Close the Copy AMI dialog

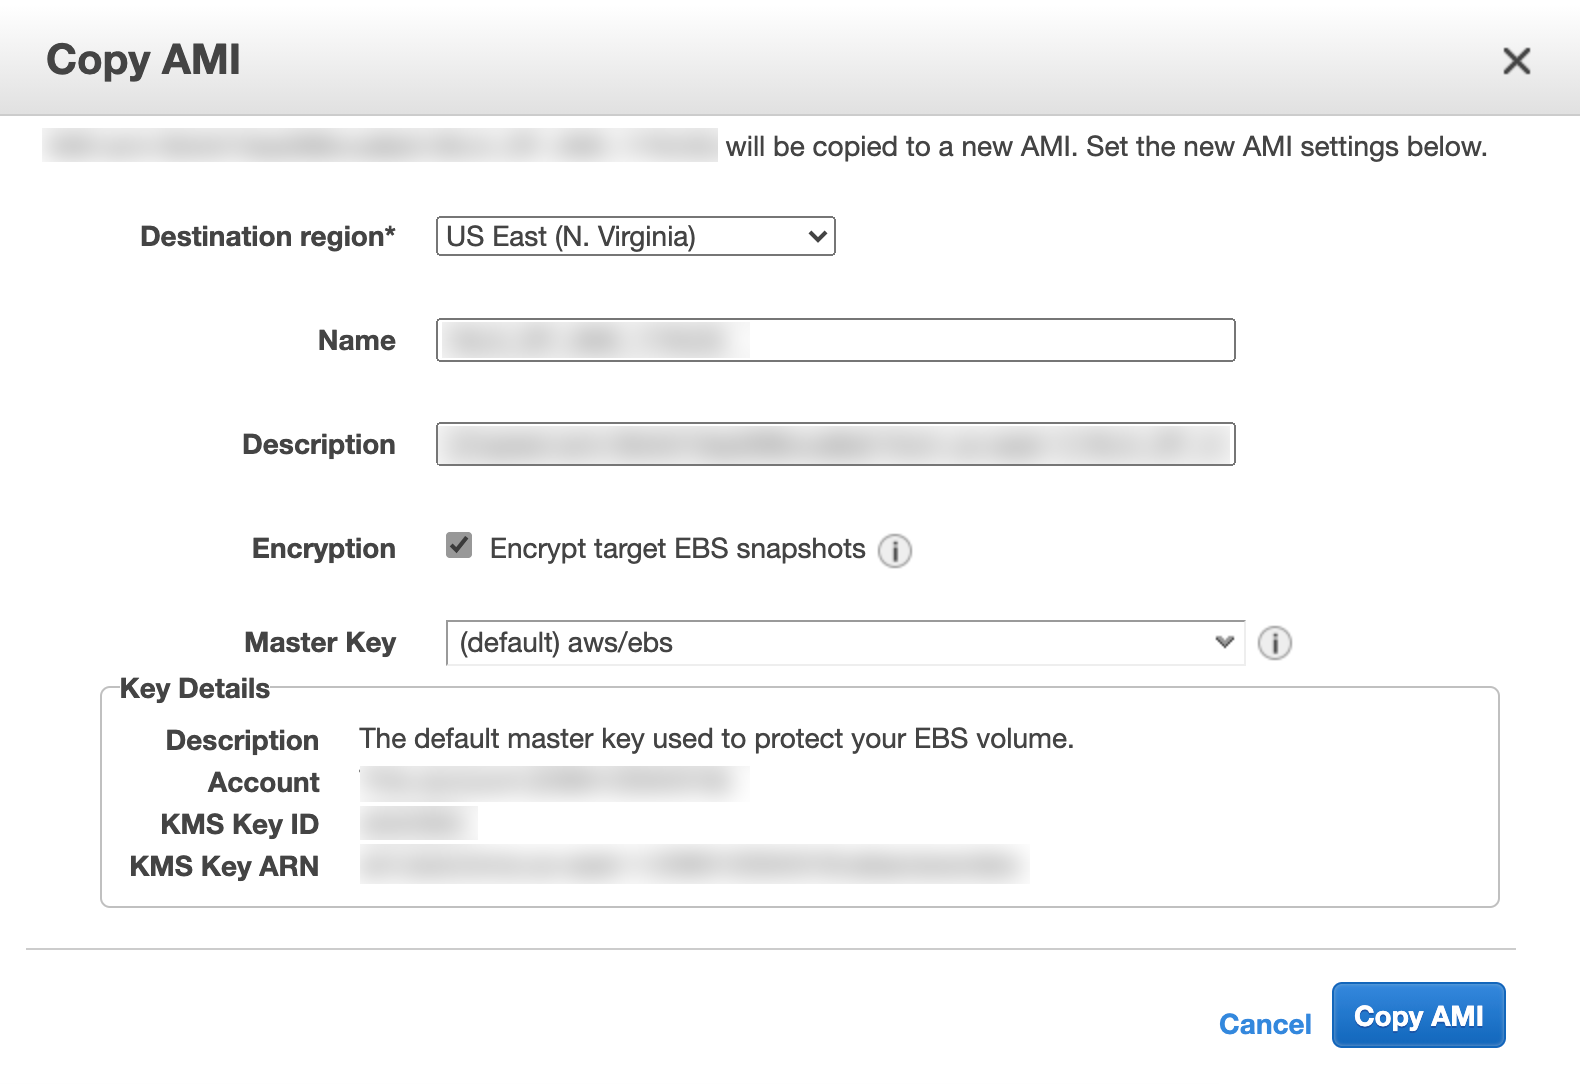(1516, 61)
